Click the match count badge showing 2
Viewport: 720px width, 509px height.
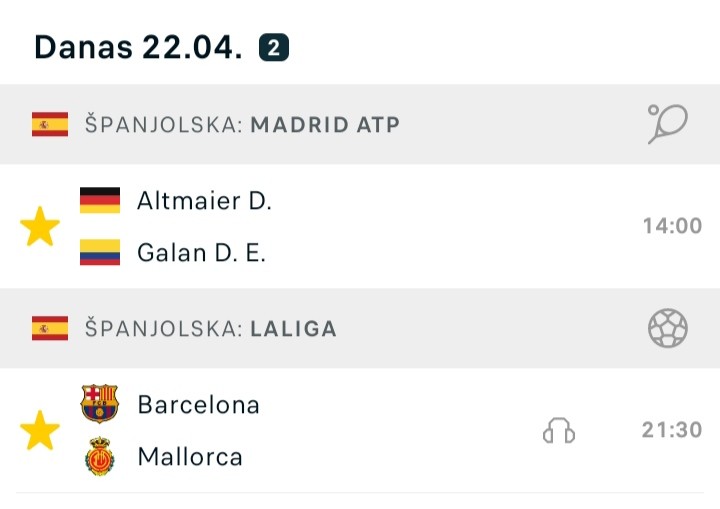[x=274, y=47]
